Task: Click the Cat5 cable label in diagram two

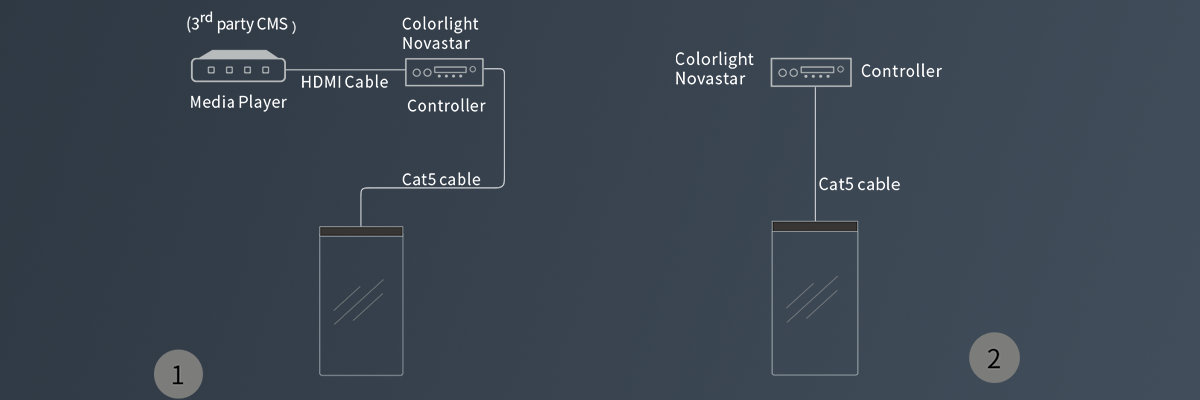Action: click(x=859, y=184)
